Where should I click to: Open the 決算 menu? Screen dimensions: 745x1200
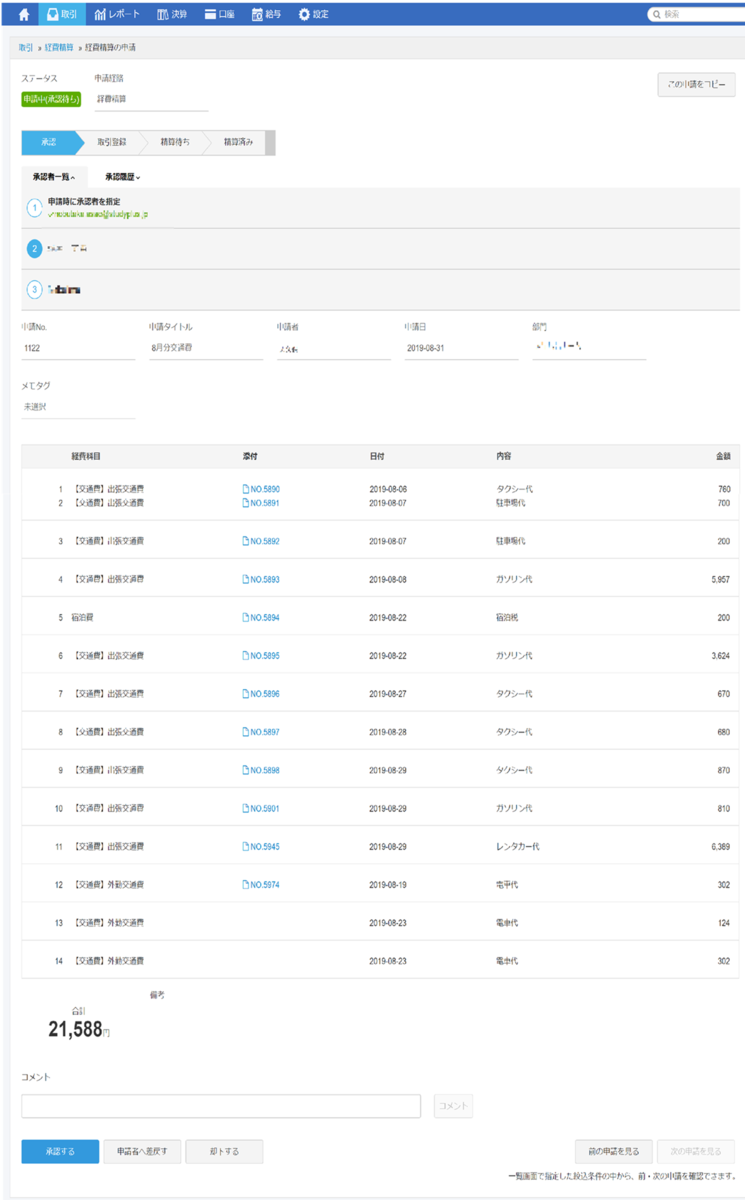[x=172, y=15]
